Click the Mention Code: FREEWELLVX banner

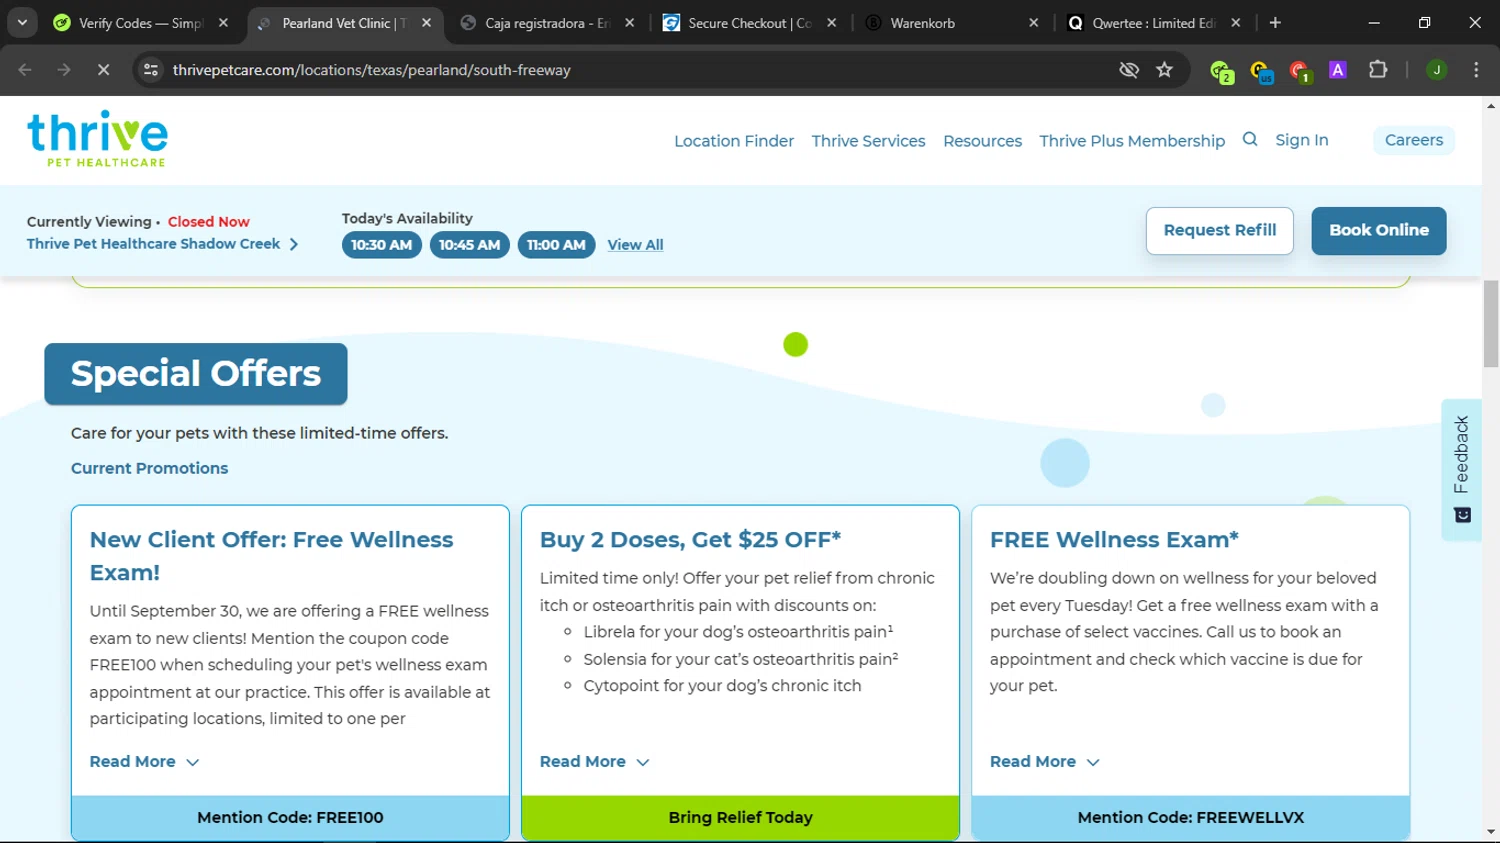pos(1190,817)
